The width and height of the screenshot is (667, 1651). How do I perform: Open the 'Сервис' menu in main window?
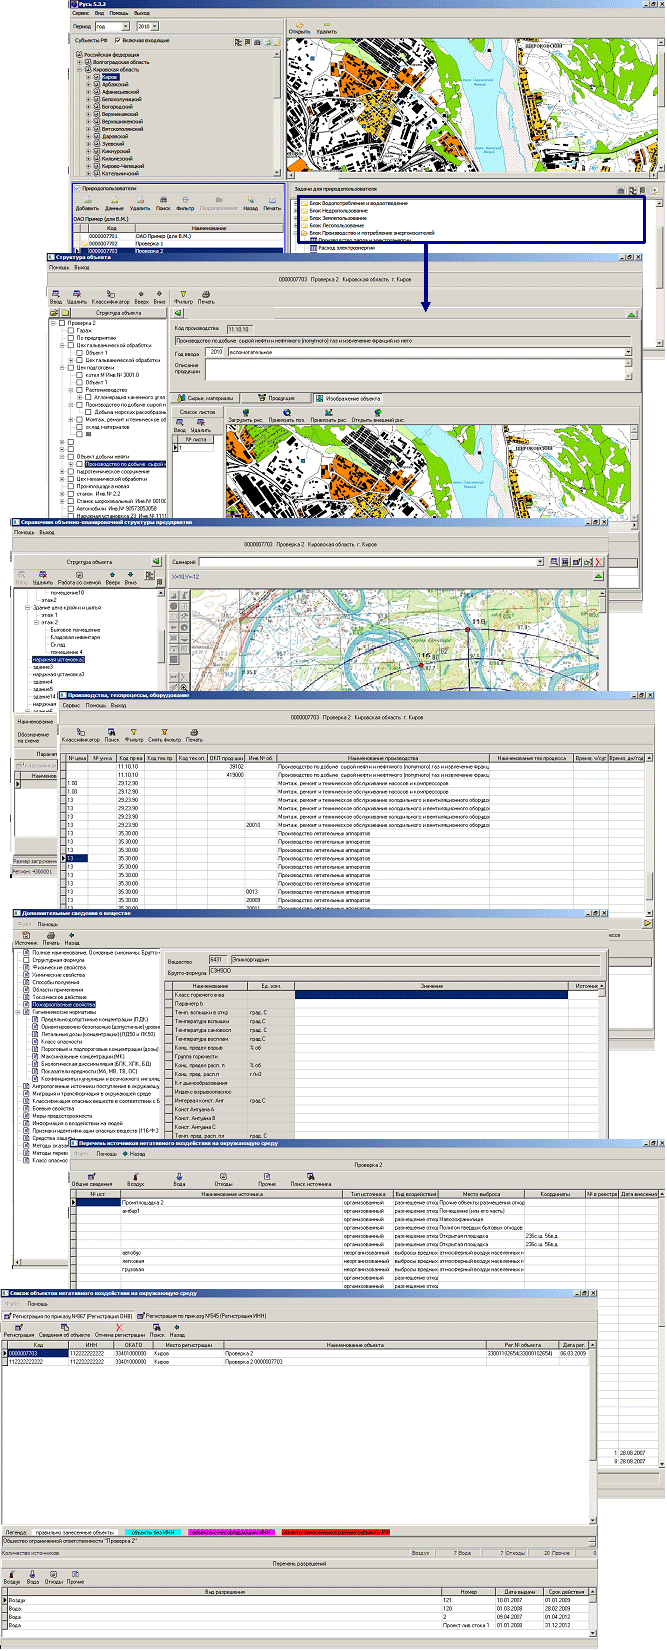pyautogui.click(x=82, y=13)
